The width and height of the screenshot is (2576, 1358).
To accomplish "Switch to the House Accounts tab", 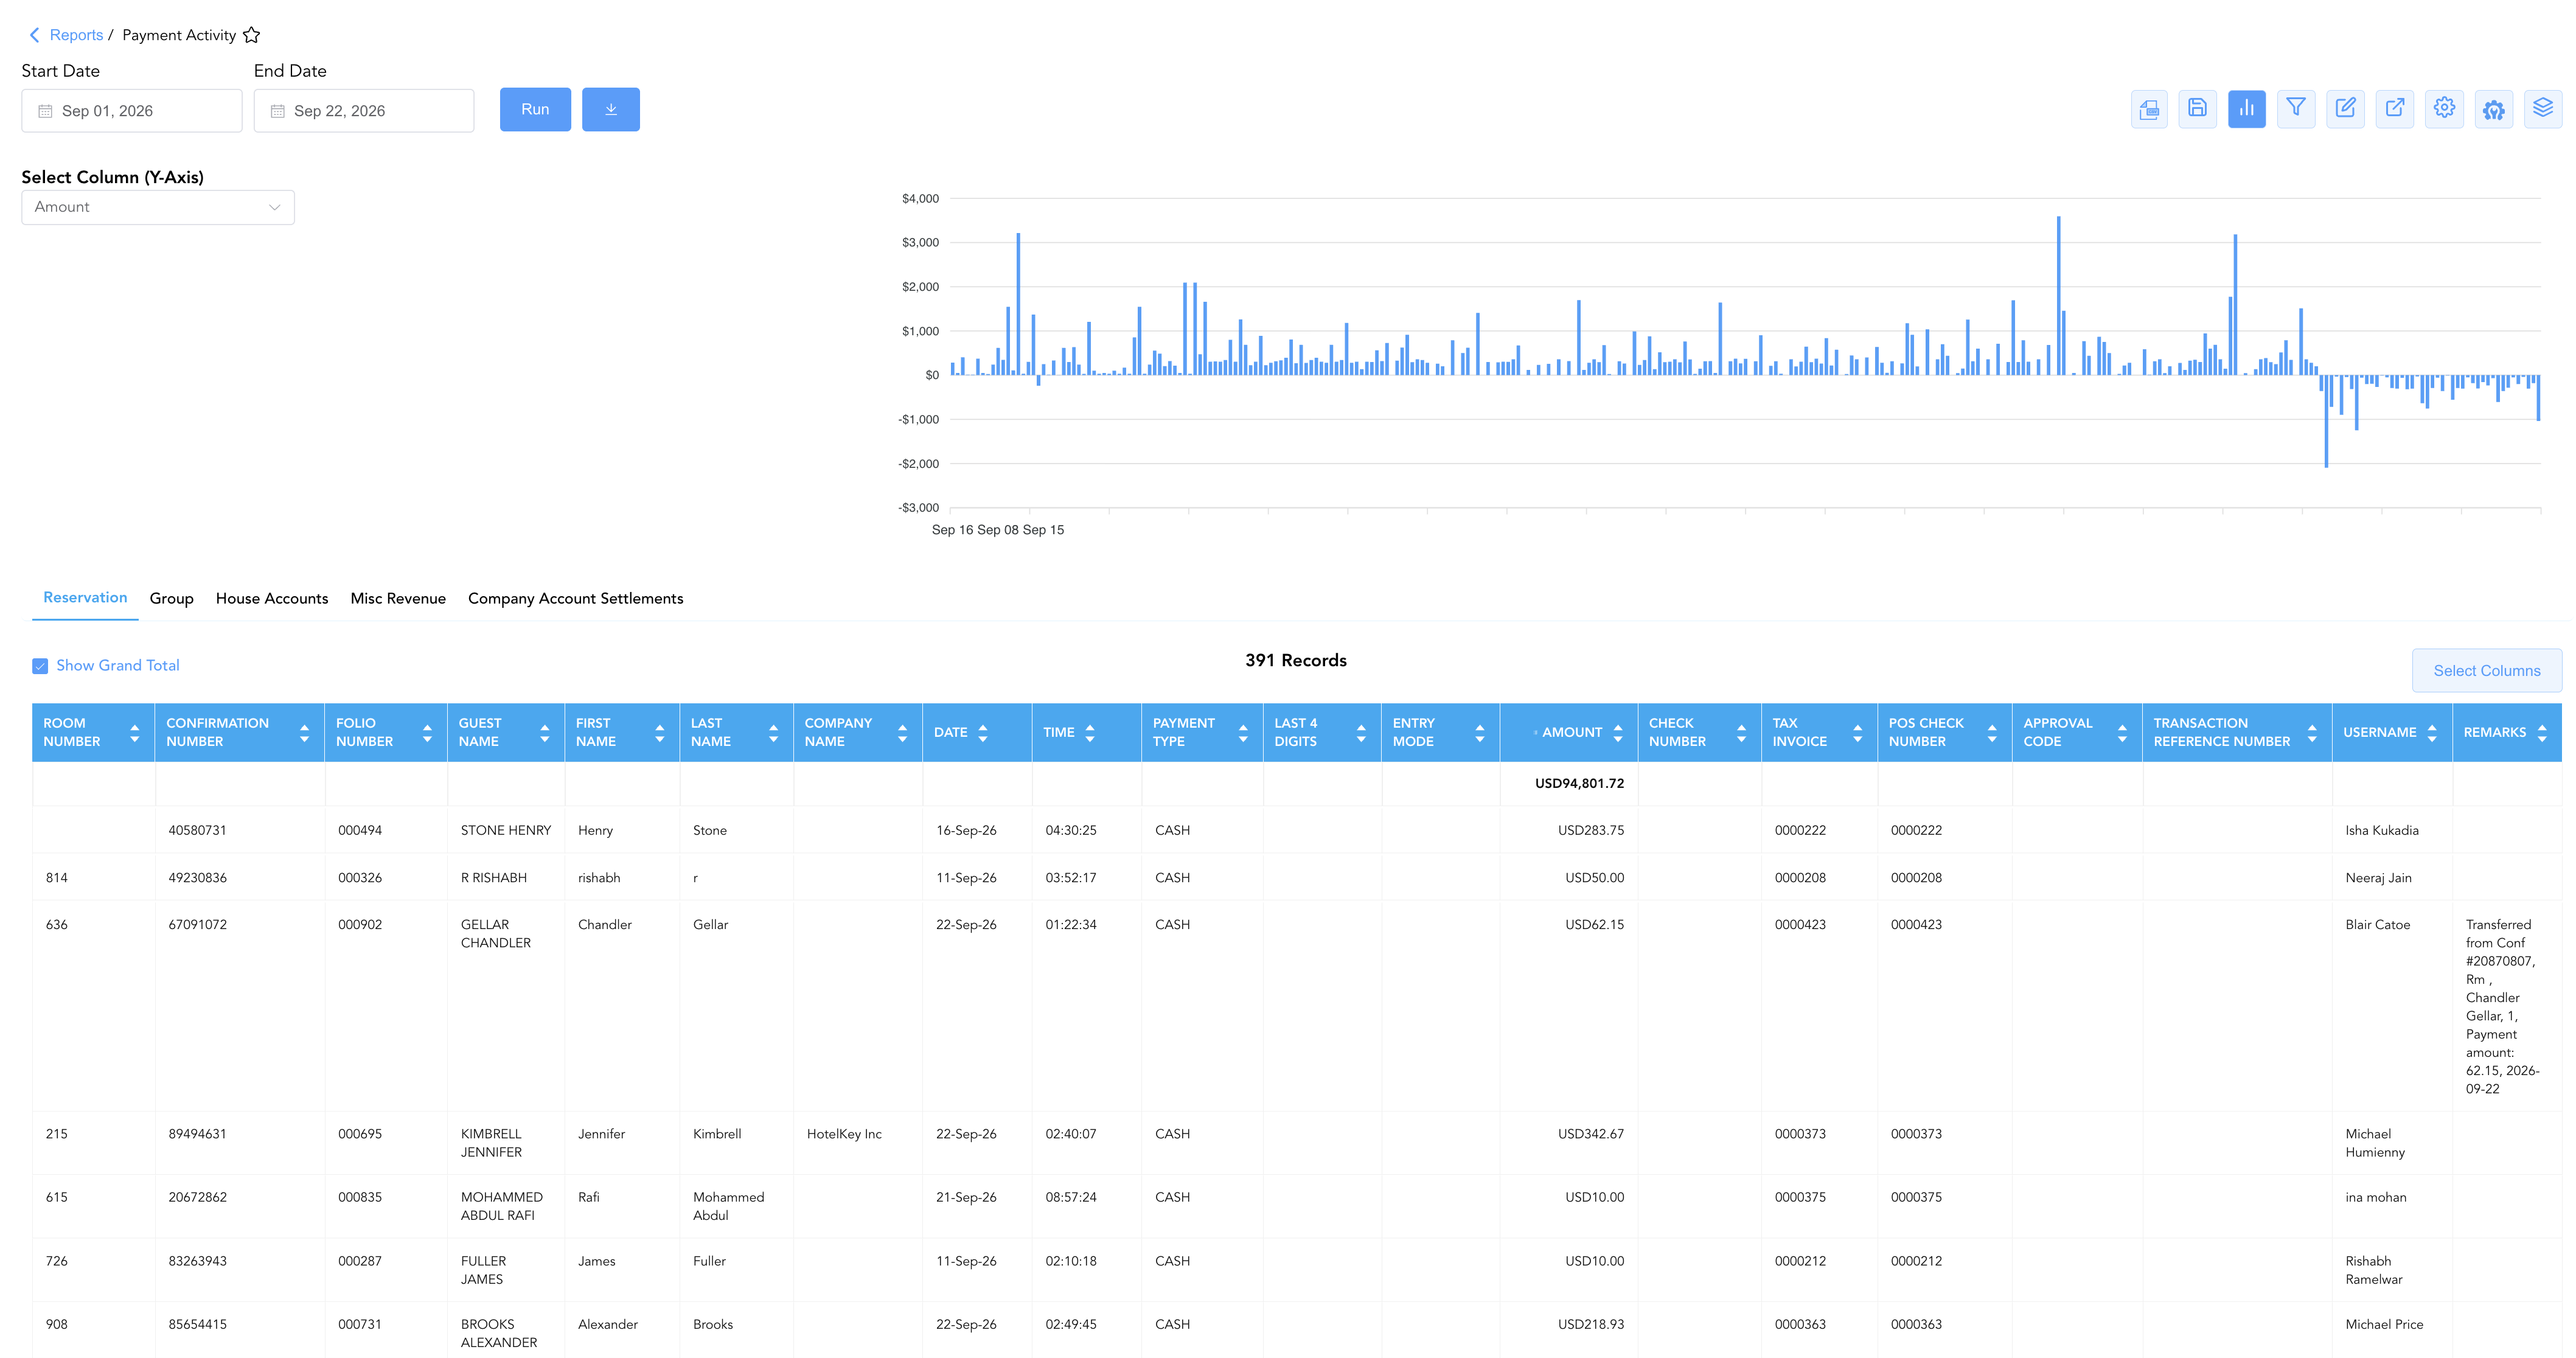I will [272, 599].
